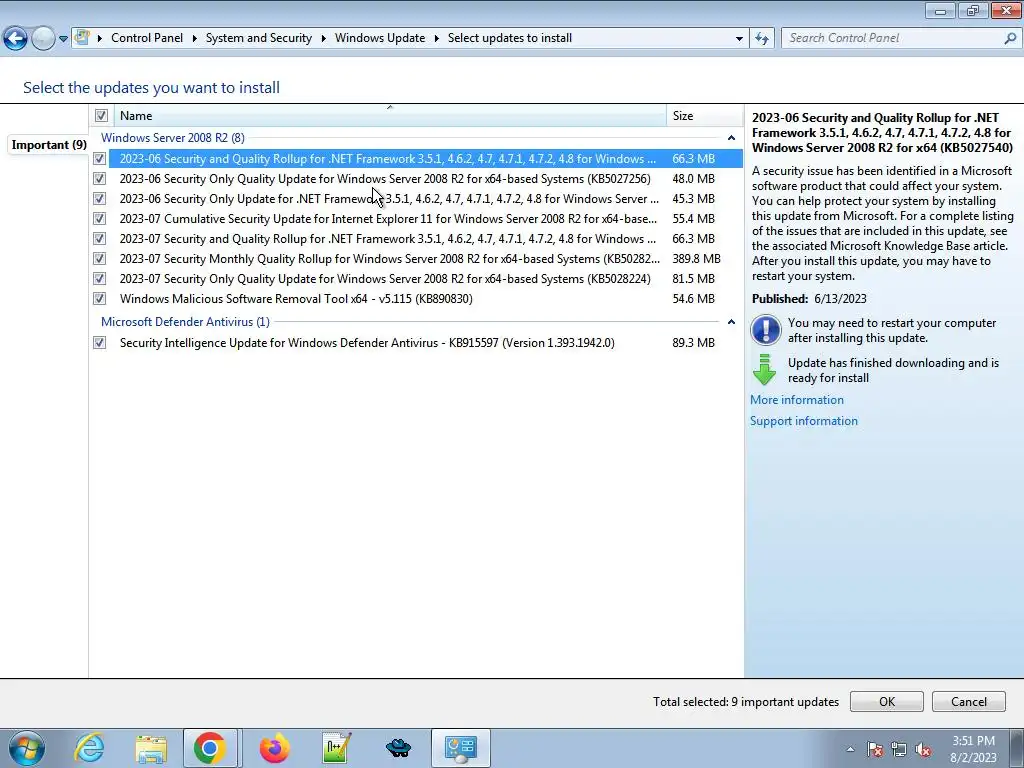Open dropdown arrow after System and Security

(x=323, y=39)
